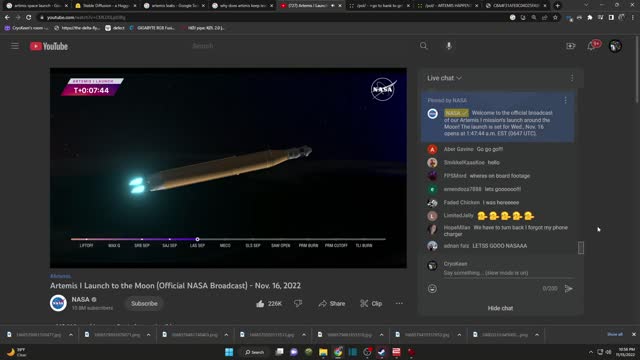
Task: Open the Windows Start button
Action: pos(229,352)
